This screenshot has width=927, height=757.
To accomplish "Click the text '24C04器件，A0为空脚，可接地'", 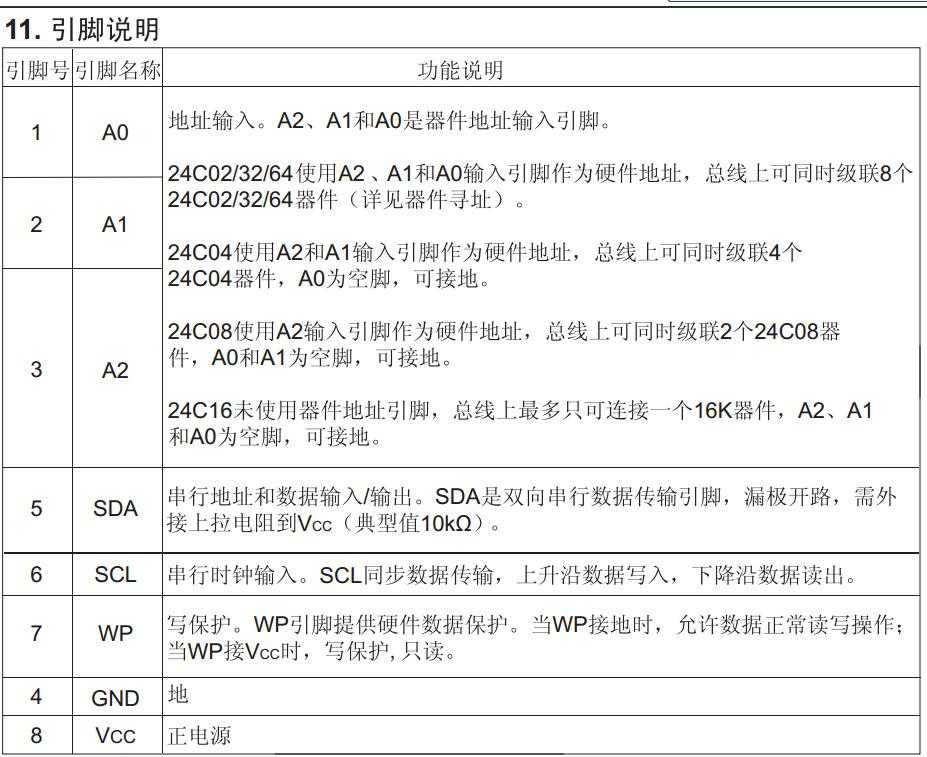I will 330,279.
